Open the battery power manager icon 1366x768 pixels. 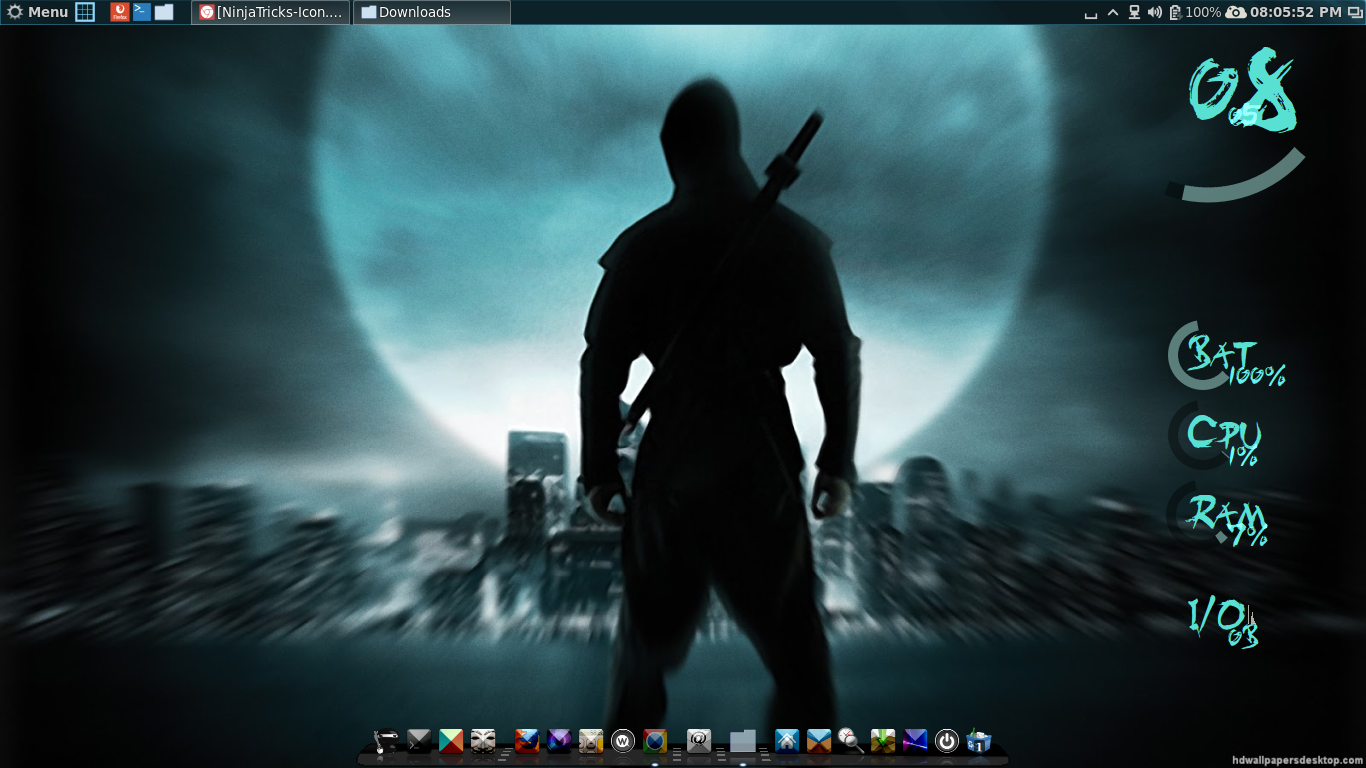tap(1175, 12)
